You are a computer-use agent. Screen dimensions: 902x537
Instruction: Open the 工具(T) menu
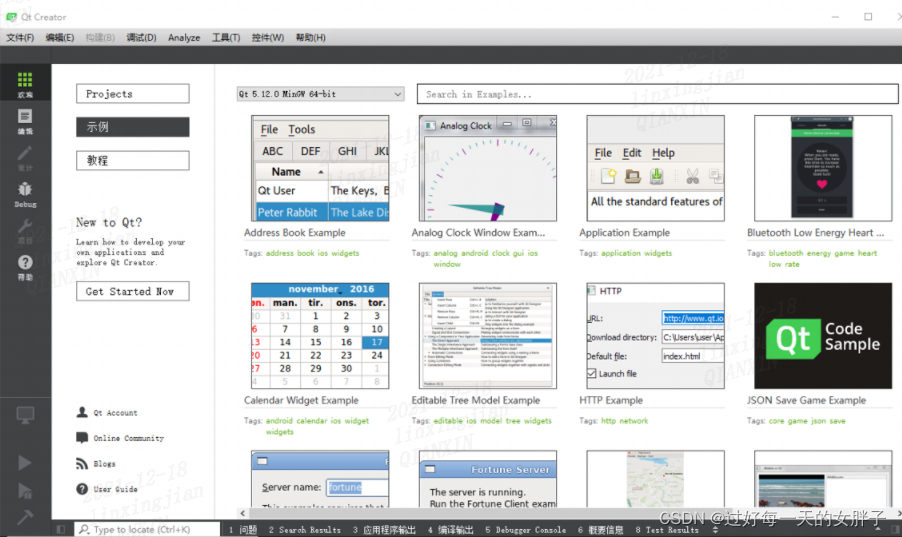pos(226,37)
